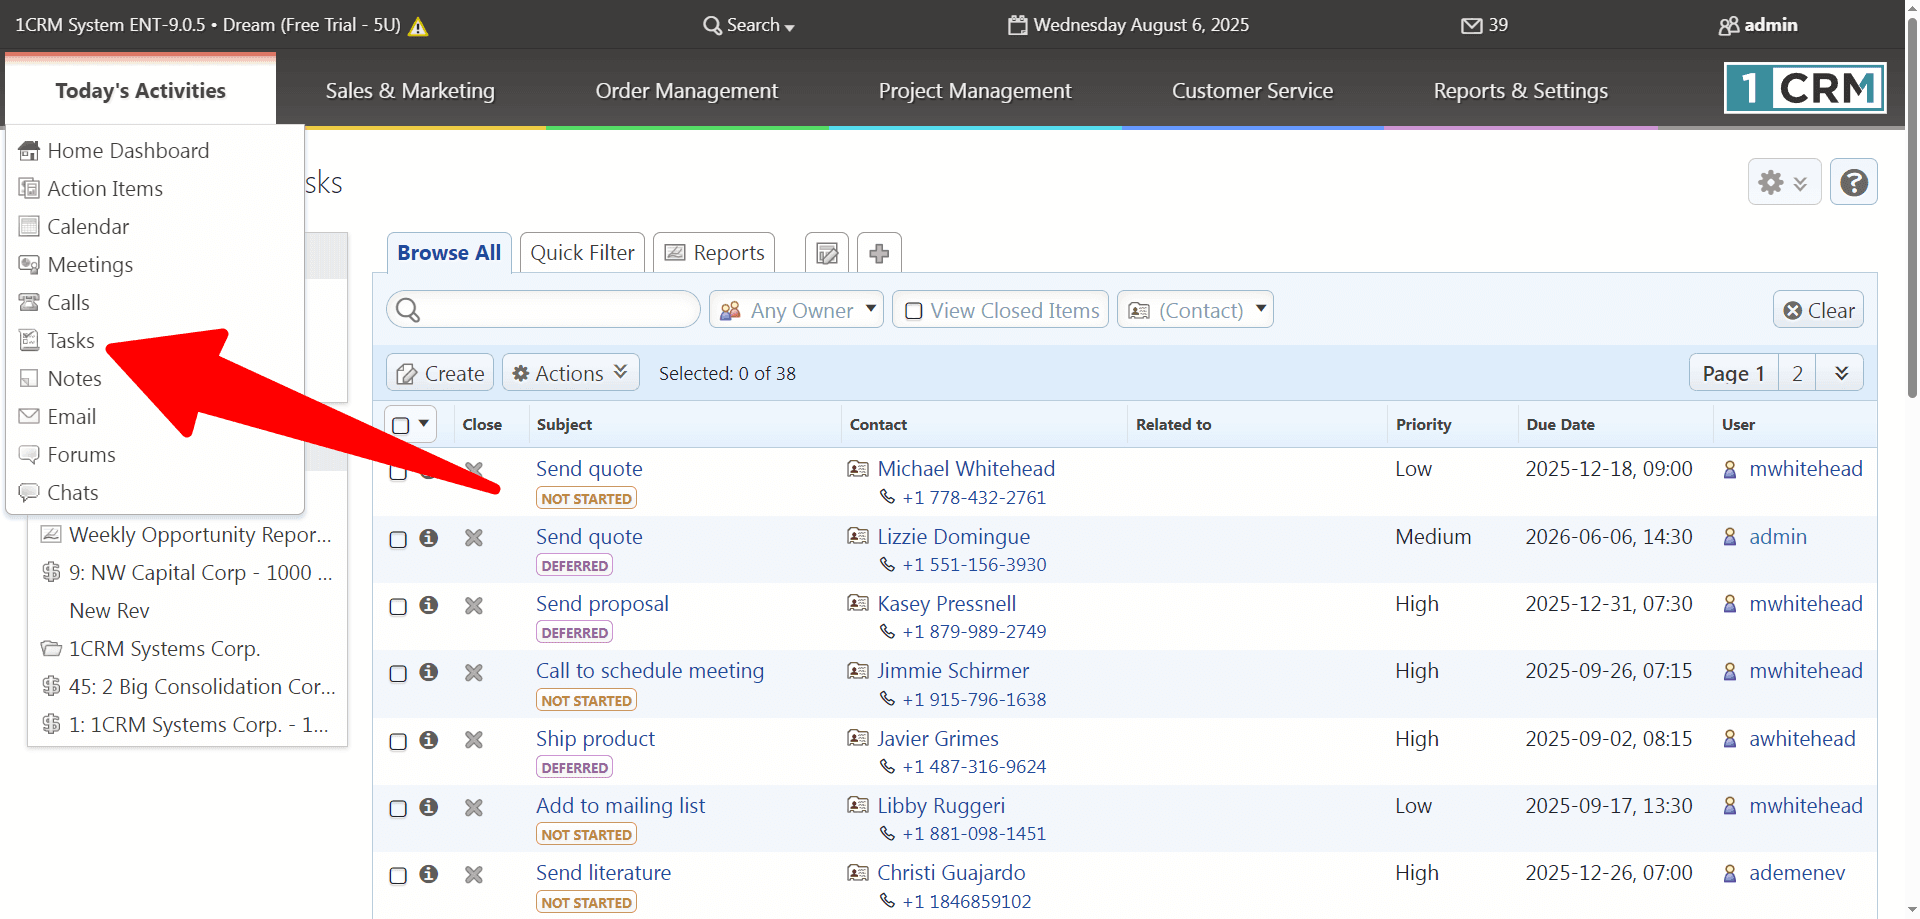Open the help question mark icon
This screenshot has width=1920, height=919.
click(1853, 183)
